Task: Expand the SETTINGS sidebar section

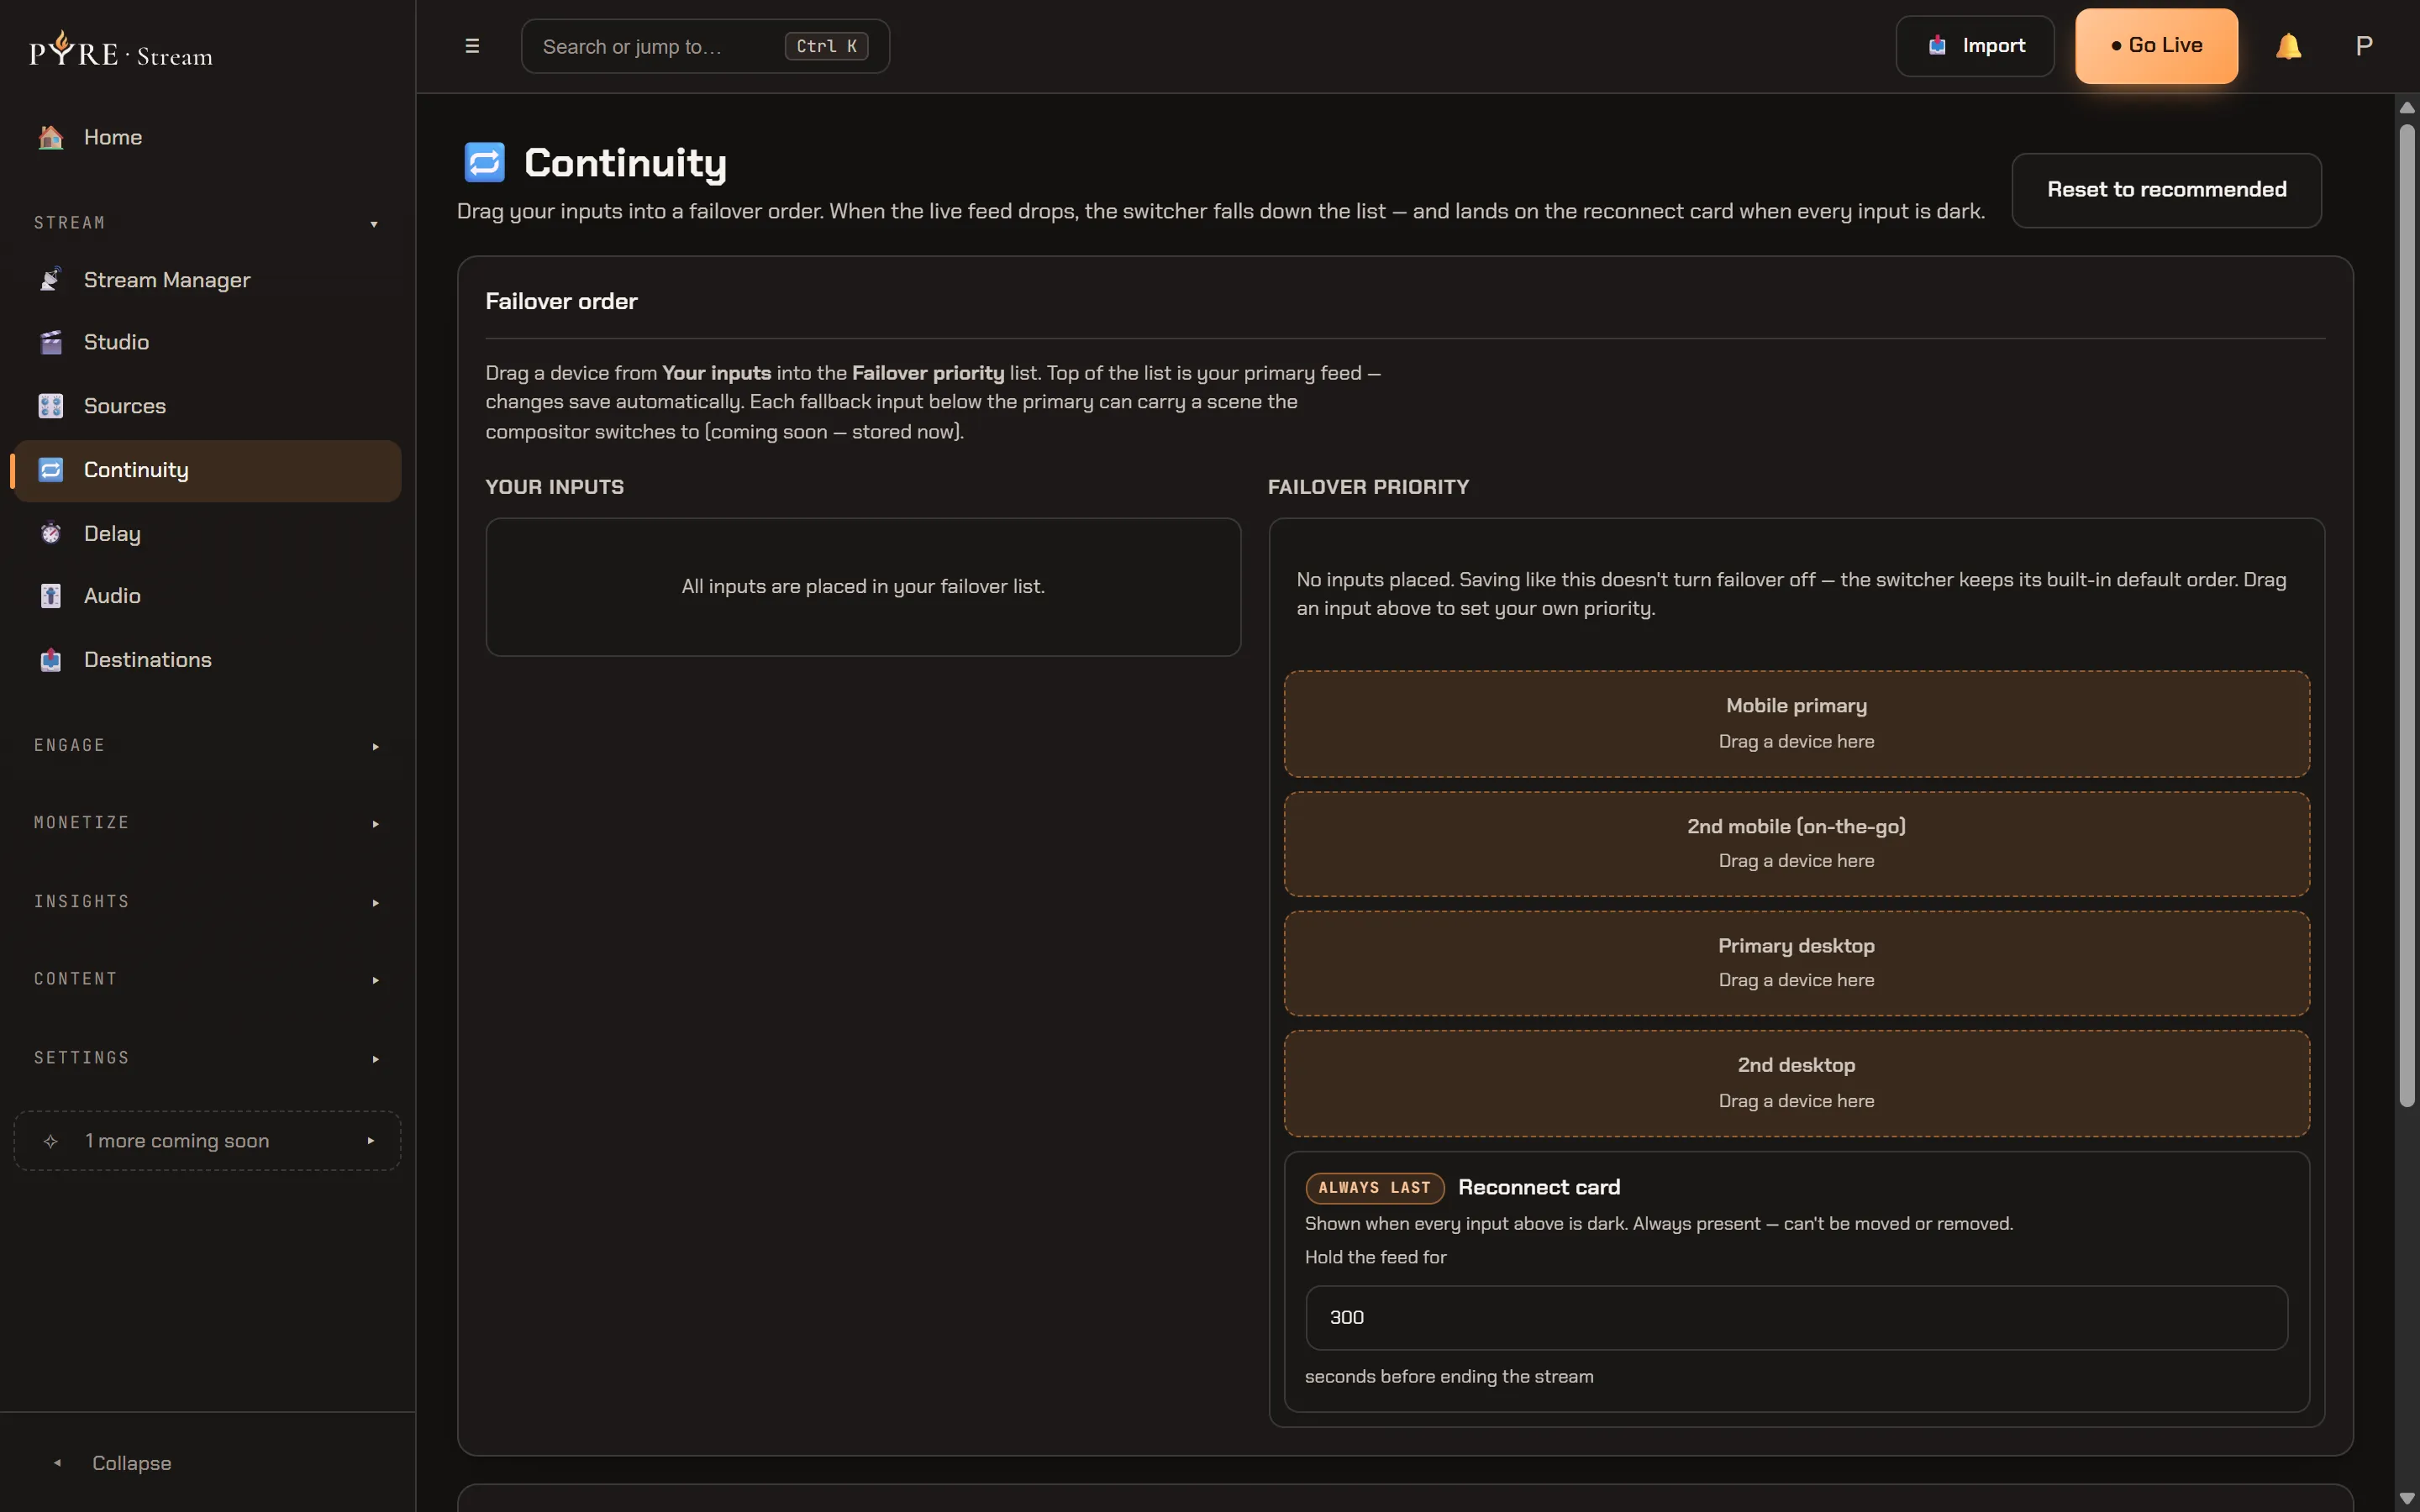Action: pos(207,1058)
